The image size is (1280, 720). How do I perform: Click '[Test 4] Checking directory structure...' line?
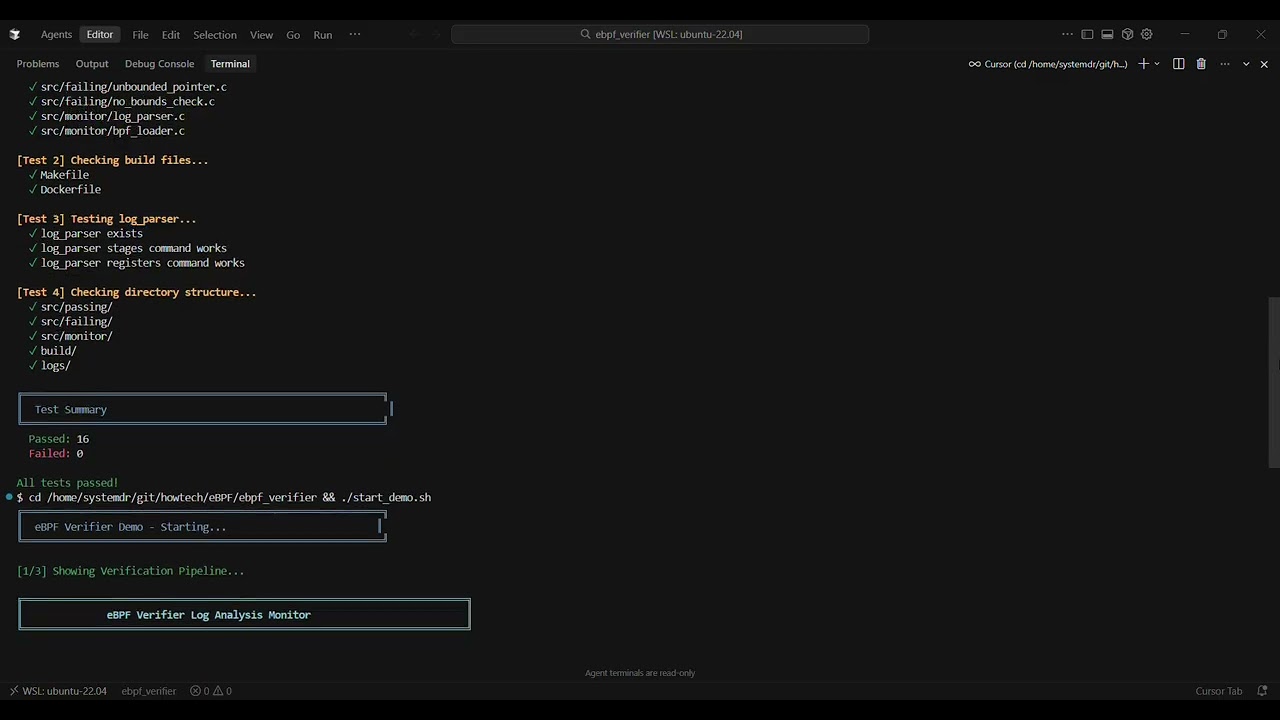point(136,292)
